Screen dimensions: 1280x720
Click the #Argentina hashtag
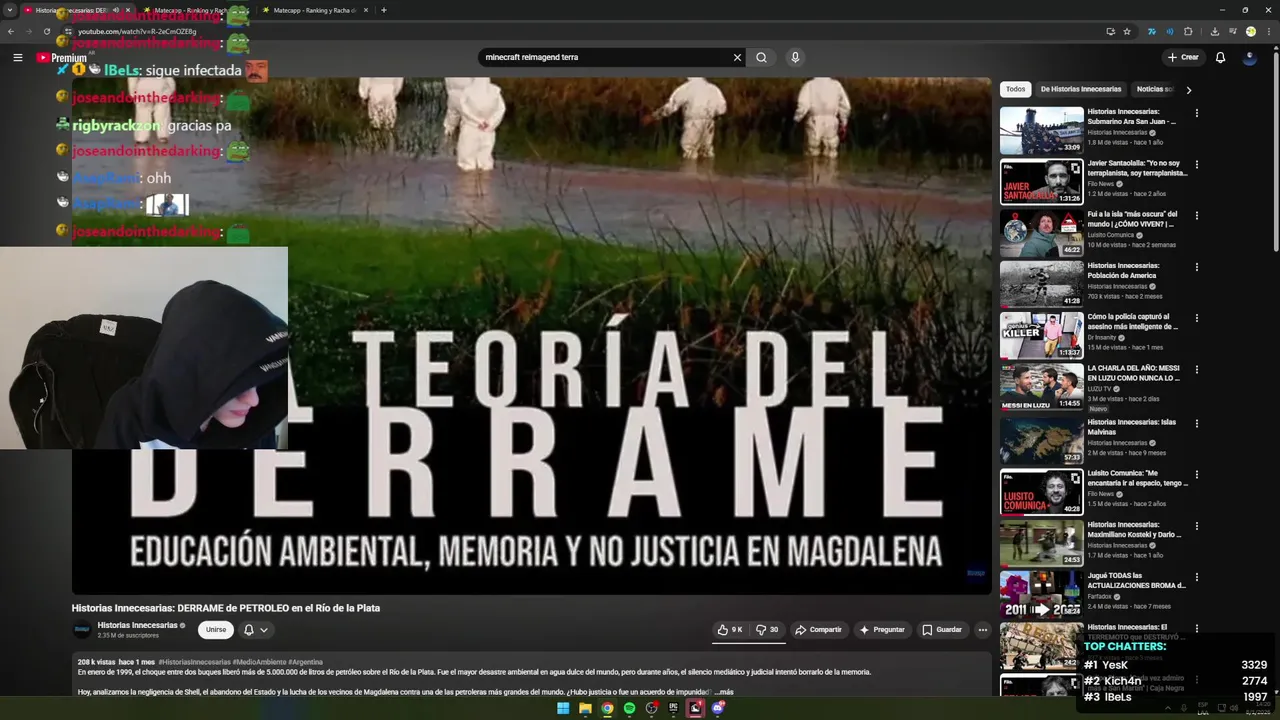click(305, 662)
